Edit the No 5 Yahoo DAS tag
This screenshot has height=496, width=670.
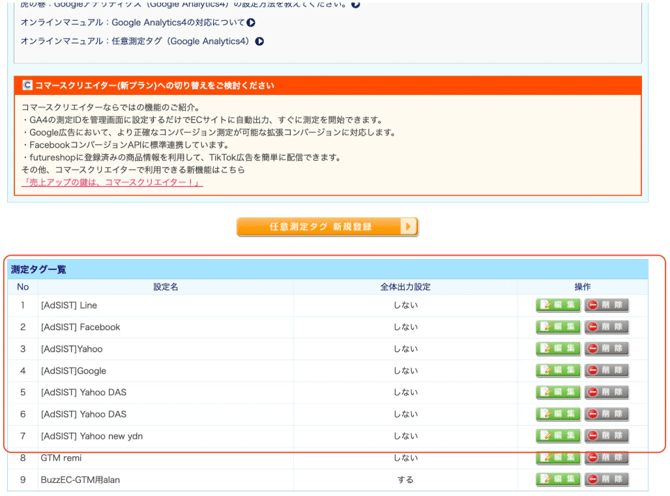coord(558,392)
